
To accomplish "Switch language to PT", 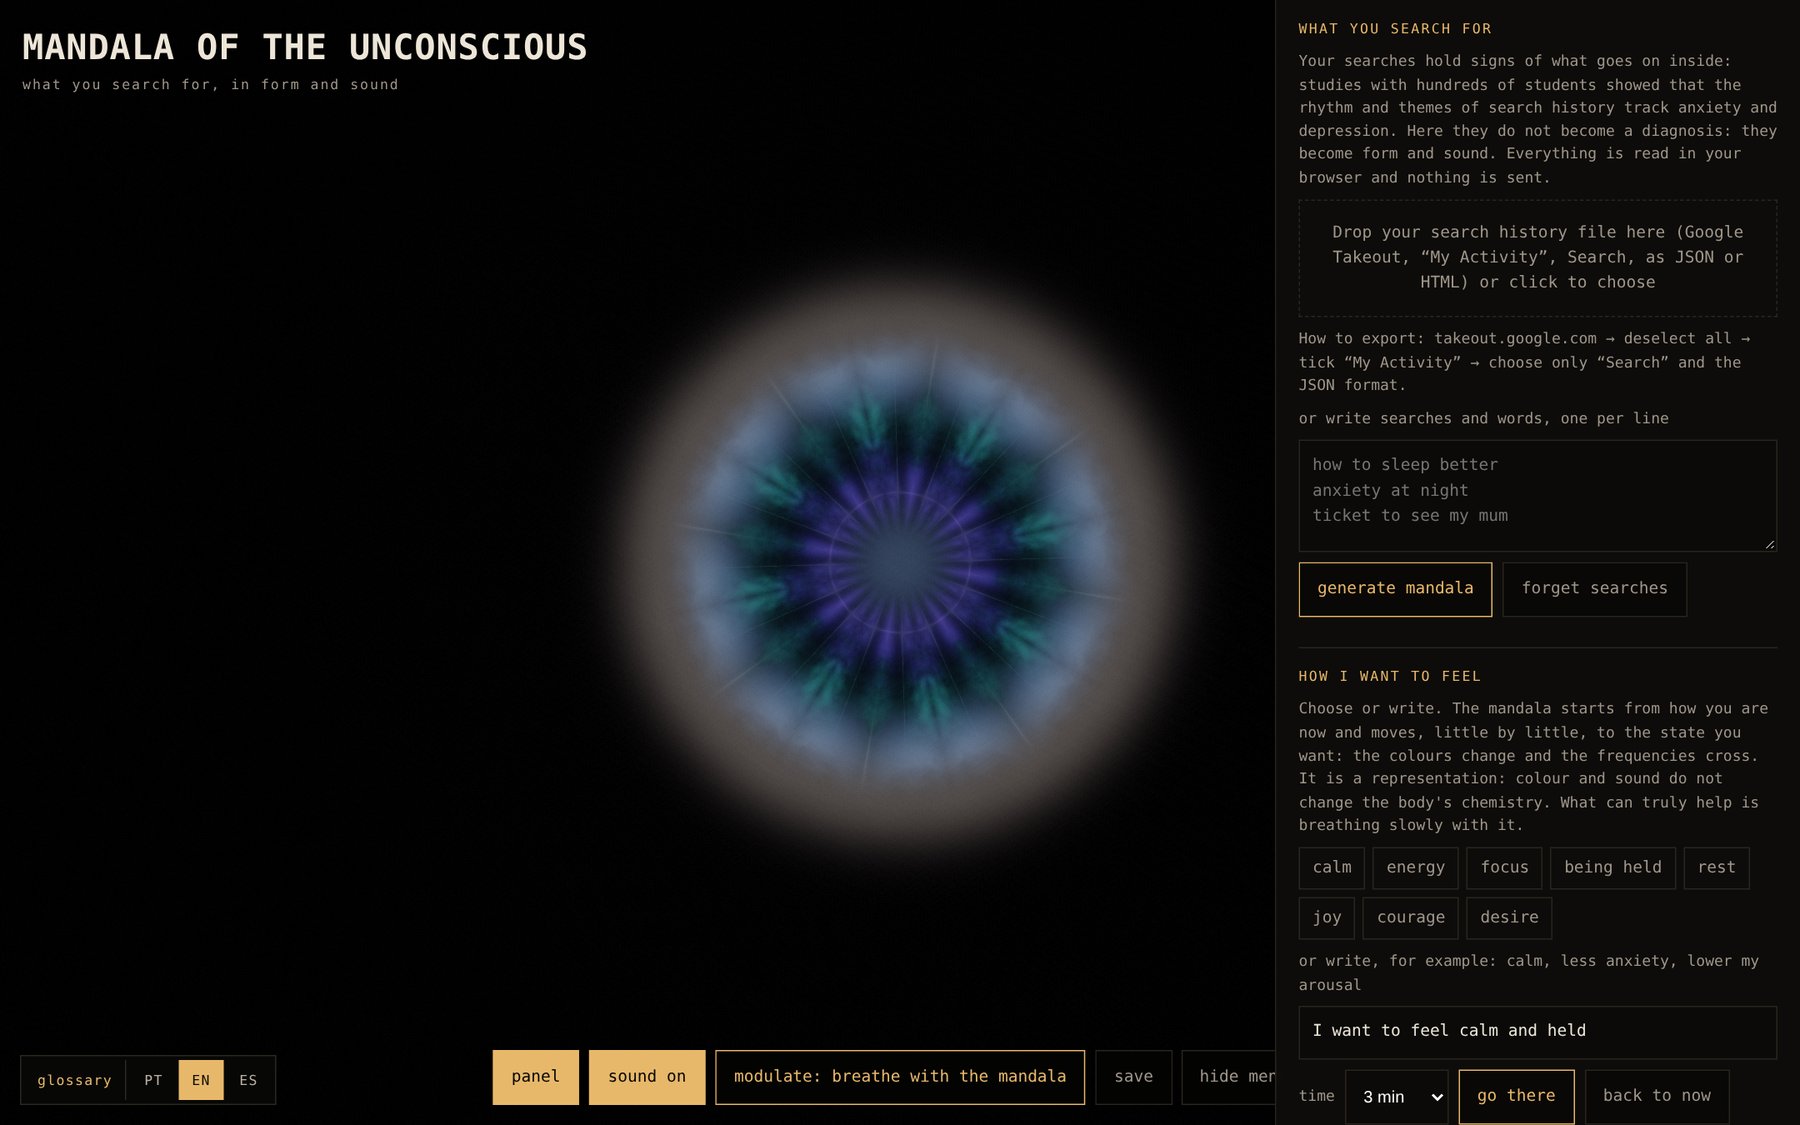I will [x=153, y=1080].
